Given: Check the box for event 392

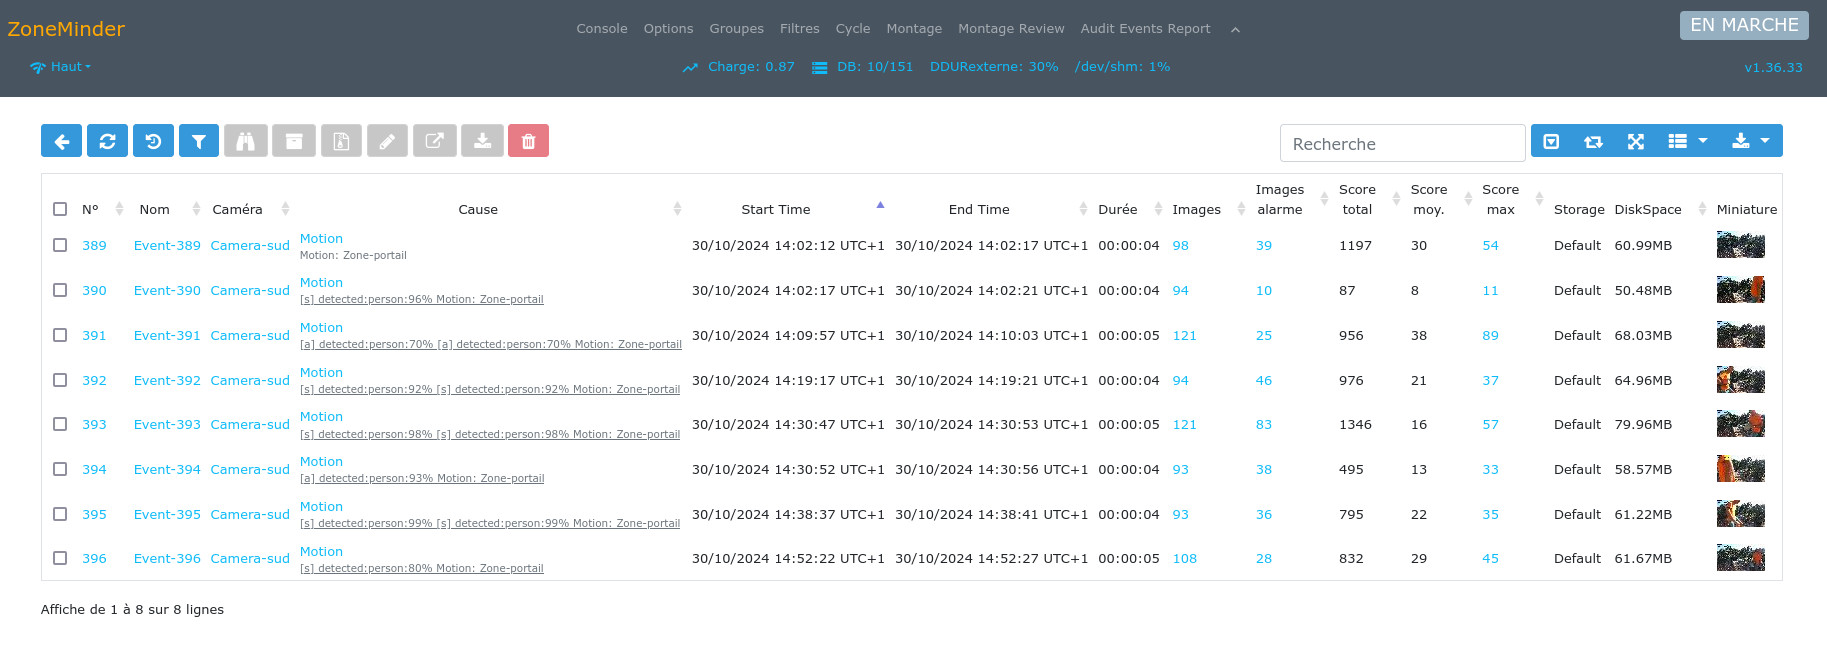Looking at the screenshot, I should coord(60,380).
